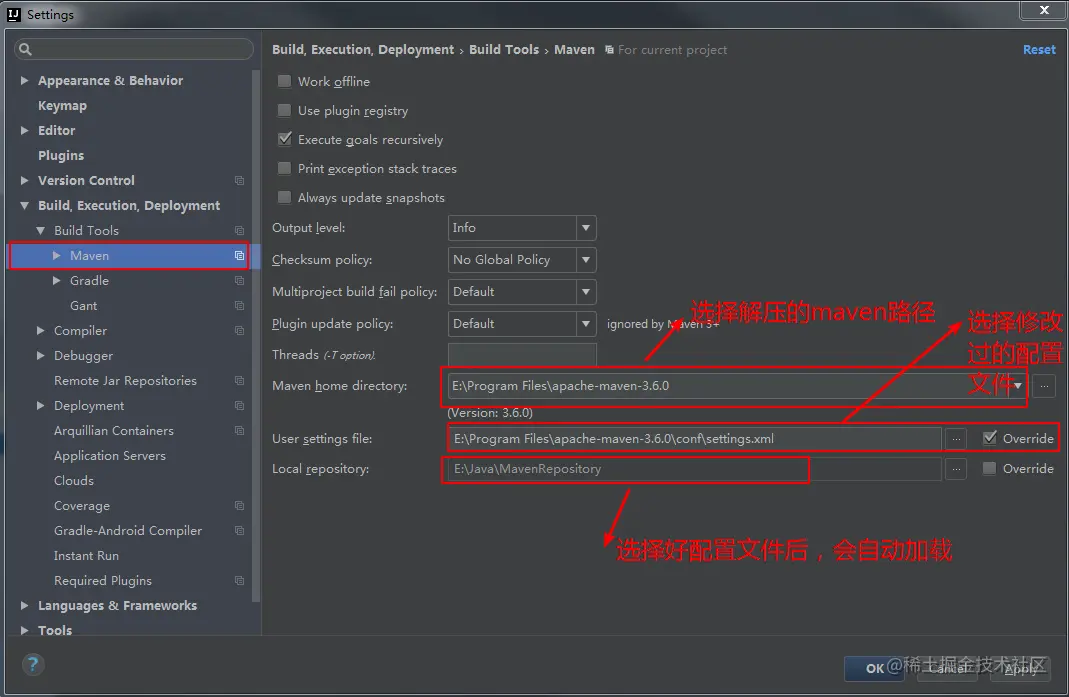Screen dimensions: 1069x697
Task: Click project-level icon beside Arquillian Containers
Action: pos(239,431)
